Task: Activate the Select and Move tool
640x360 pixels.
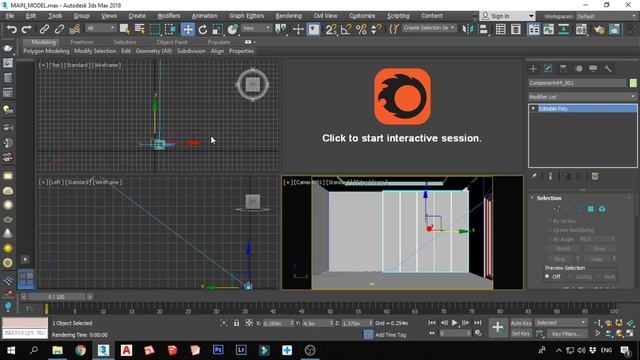Action: [x=187, y=29]
